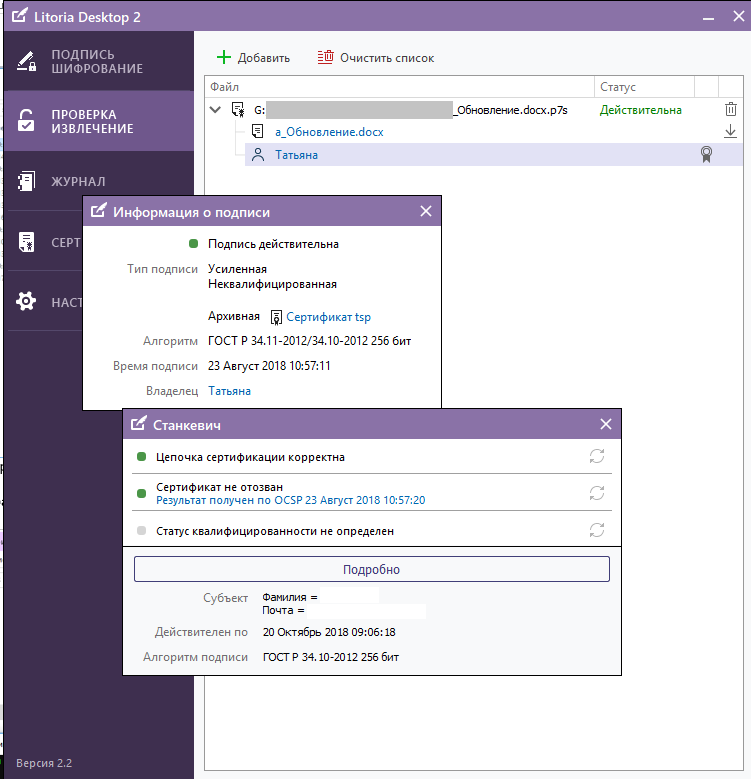Screen dimensions: 751x779
Task: Click the green plus icon
Action: (224, 57)
